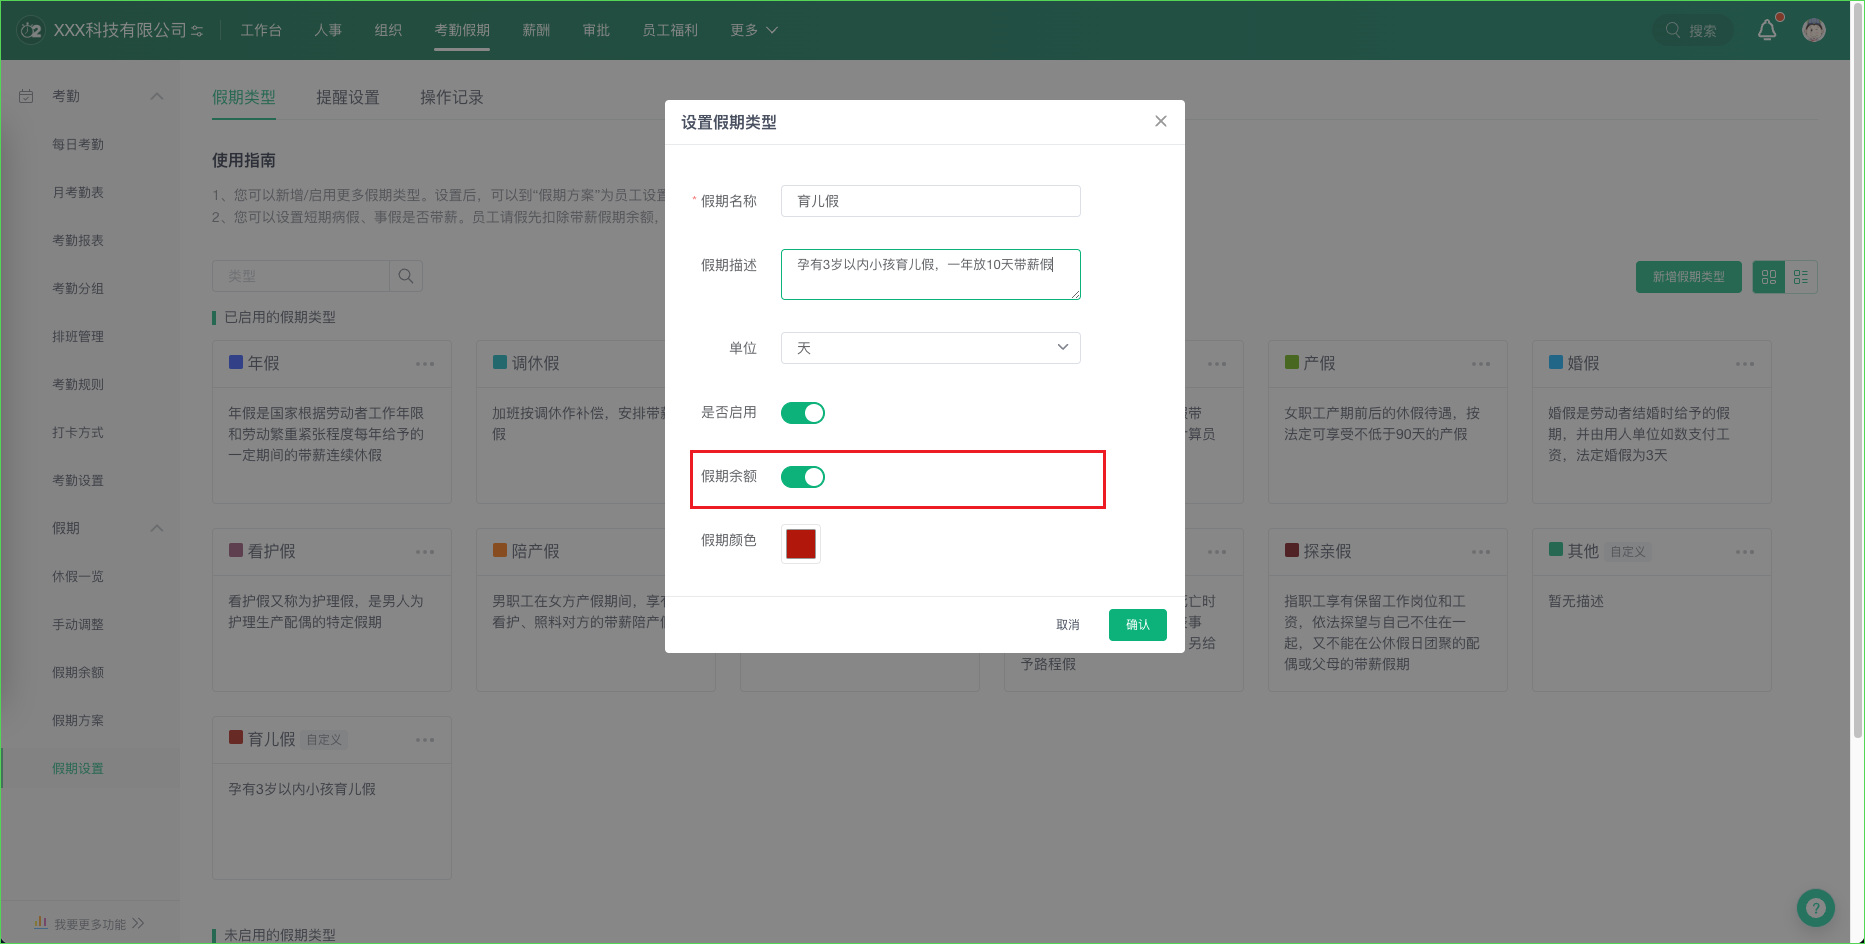Switch to the 操作记录 tab

tap(452, 97)
